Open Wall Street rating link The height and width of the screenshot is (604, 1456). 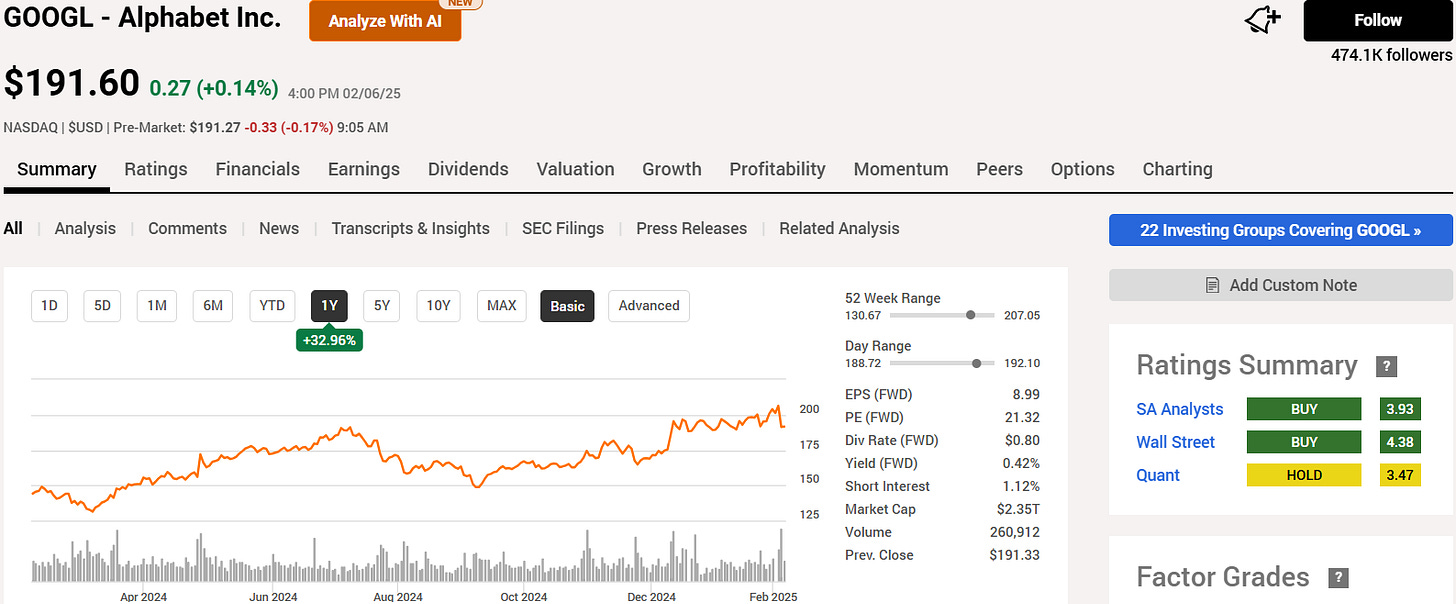[1176, 442]
